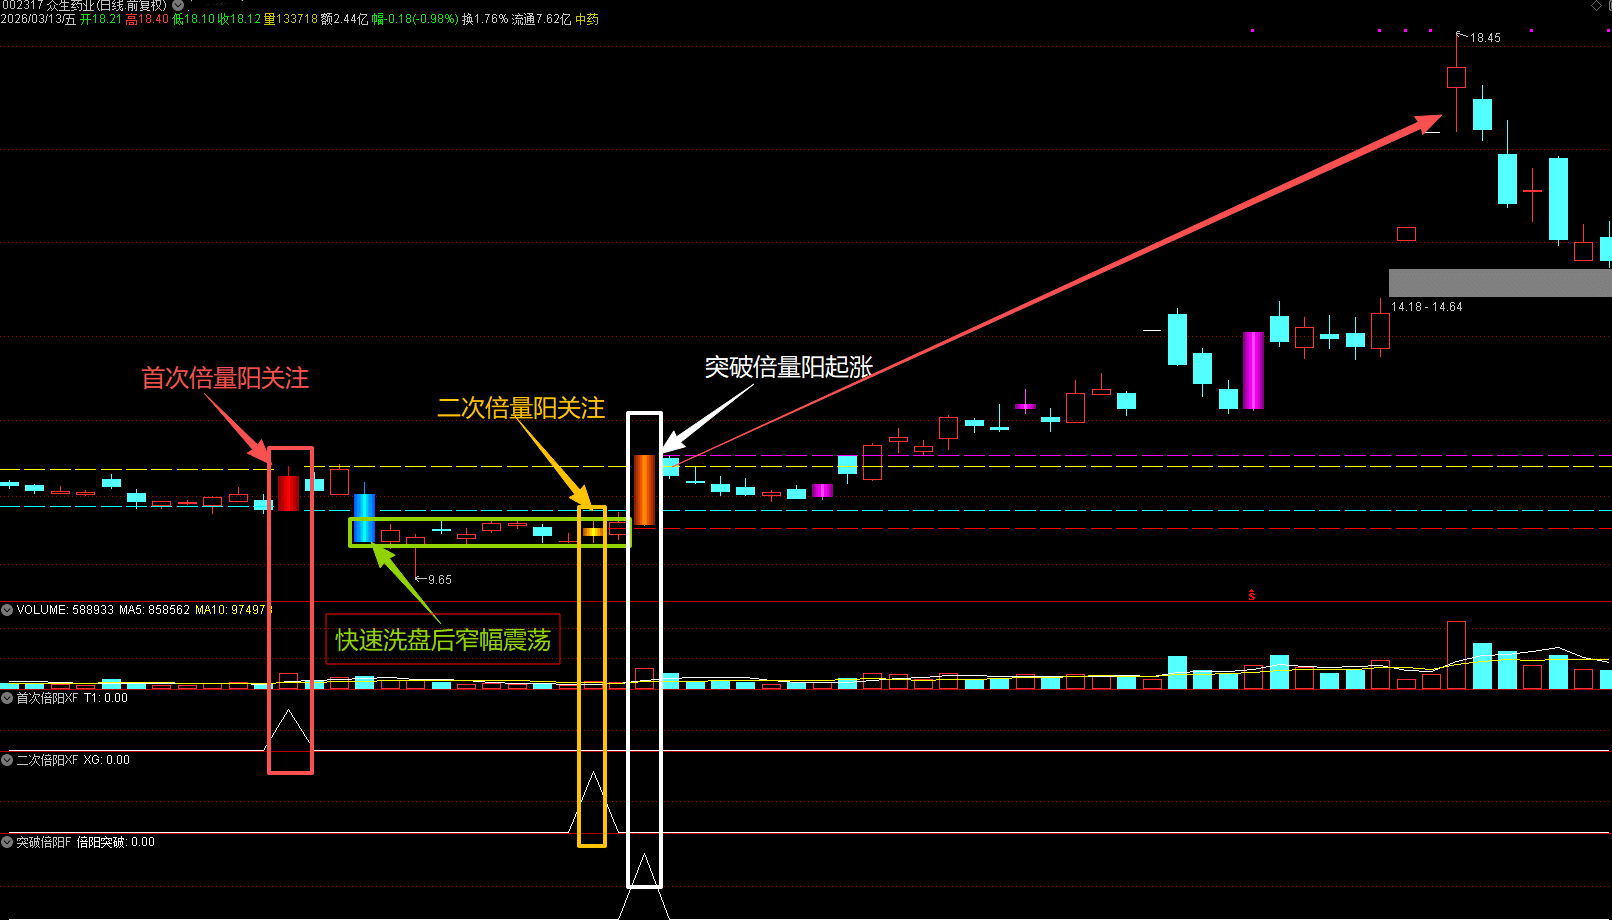
Task: Click the 首次倍量阳关注 annotation label
Action: pos(225,378)
